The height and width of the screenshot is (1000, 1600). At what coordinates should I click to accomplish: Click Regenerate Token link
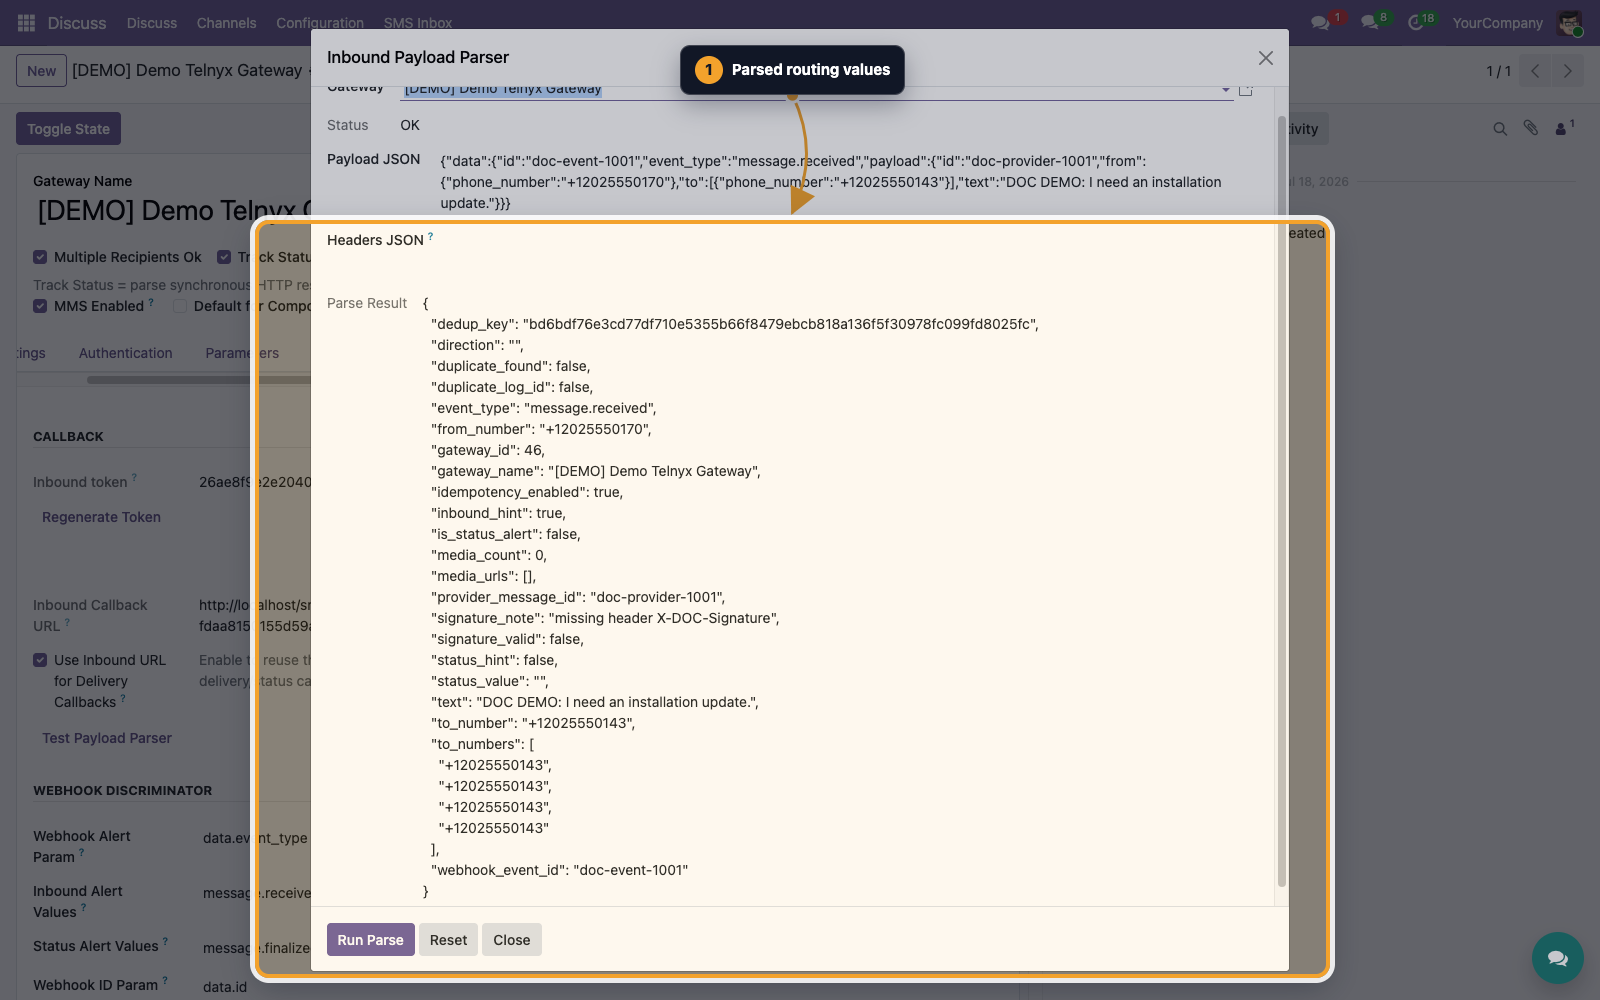click(101, 517)
